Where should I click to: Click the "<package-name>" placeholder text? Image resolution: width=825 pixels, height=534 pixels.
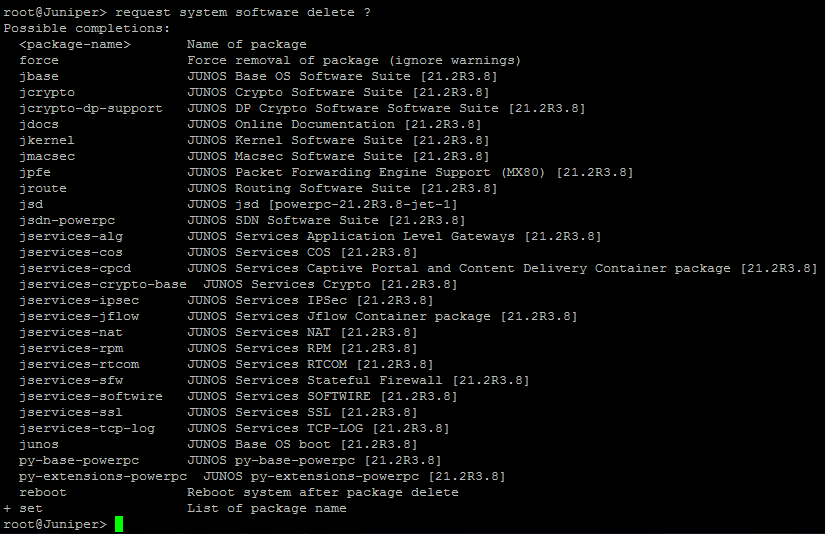(x=75, y=44)
